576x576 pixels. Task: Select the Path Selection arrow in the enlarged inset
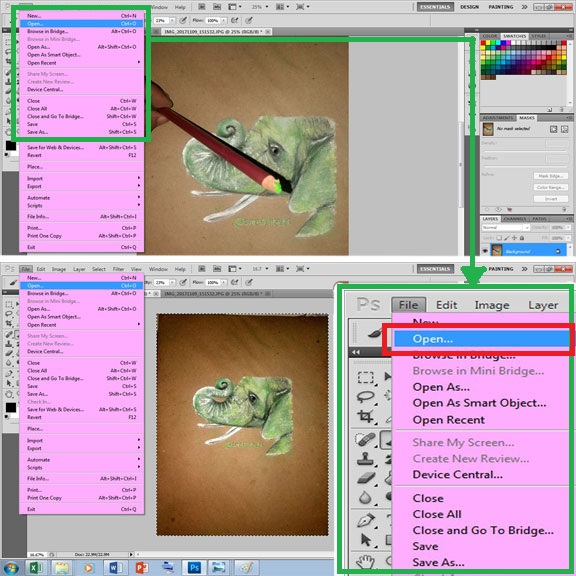coord(366,540)
